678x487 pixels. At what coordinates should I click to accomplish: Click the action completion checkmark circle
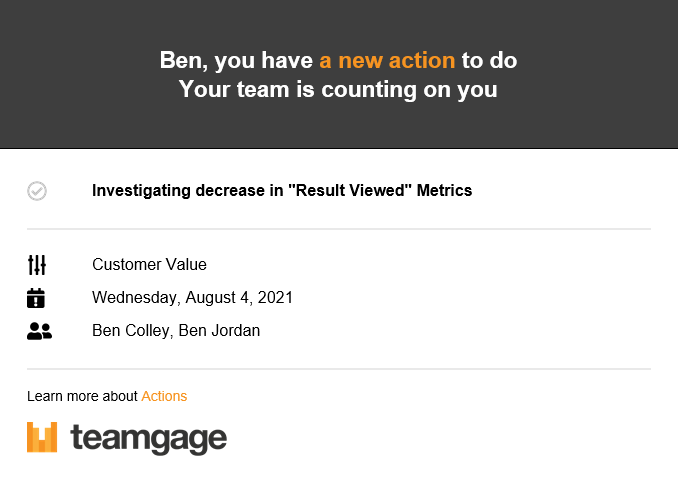[37, 191]
